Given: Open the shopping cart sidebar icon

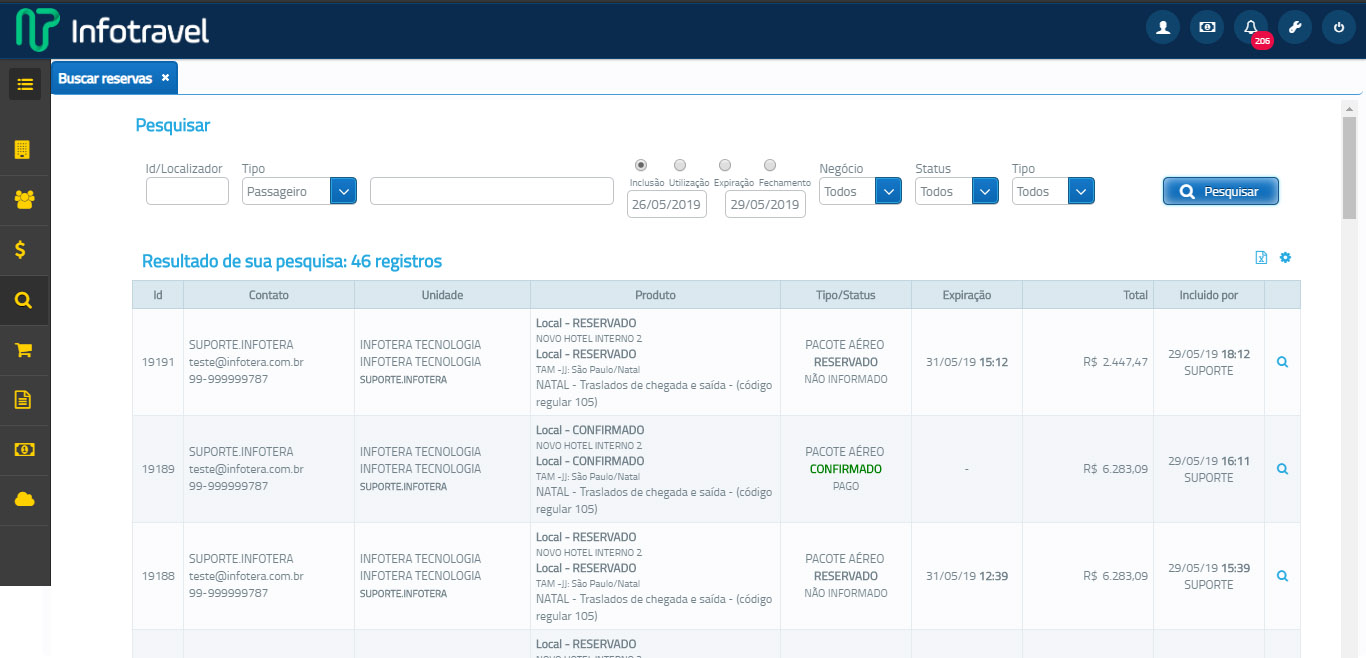Looking at the screenshot, I should click(x=24, y=350).
